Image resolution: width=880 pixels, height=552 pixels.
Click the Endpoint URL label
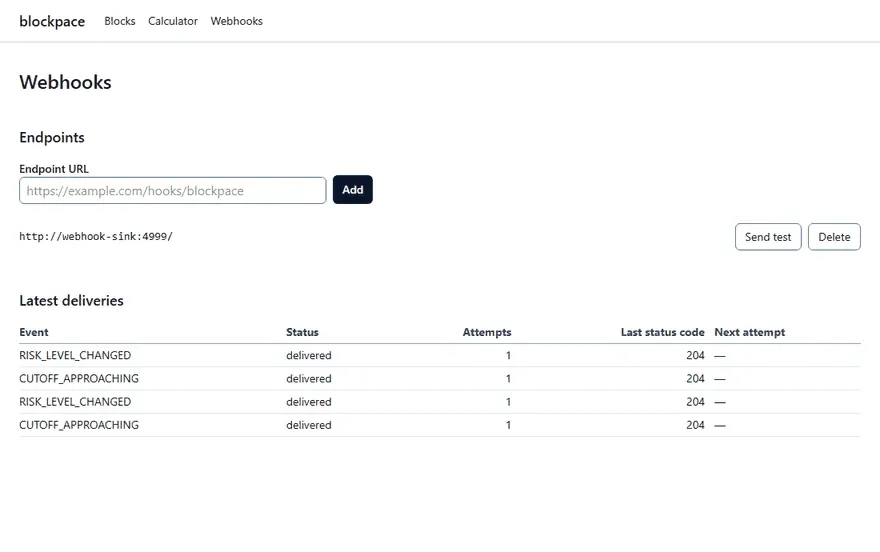click(54, 169)
